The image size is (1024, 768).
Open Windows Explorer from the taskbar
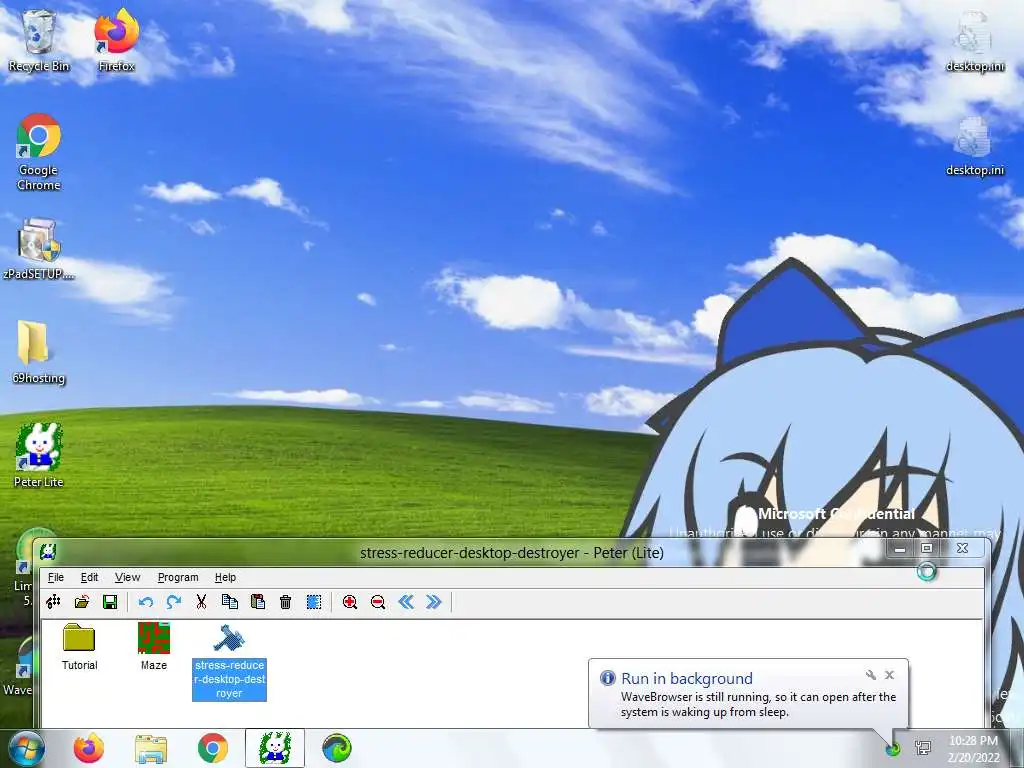(x=151, y=748)
